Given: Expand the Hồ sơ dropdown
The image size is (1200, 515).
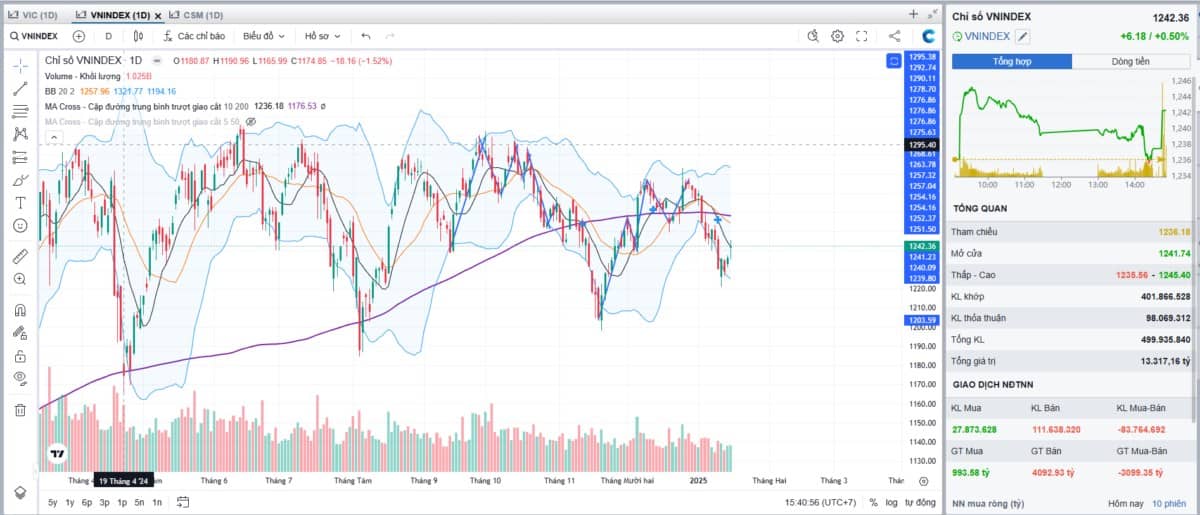Looking at the screenshot, I should pos(321,36).
